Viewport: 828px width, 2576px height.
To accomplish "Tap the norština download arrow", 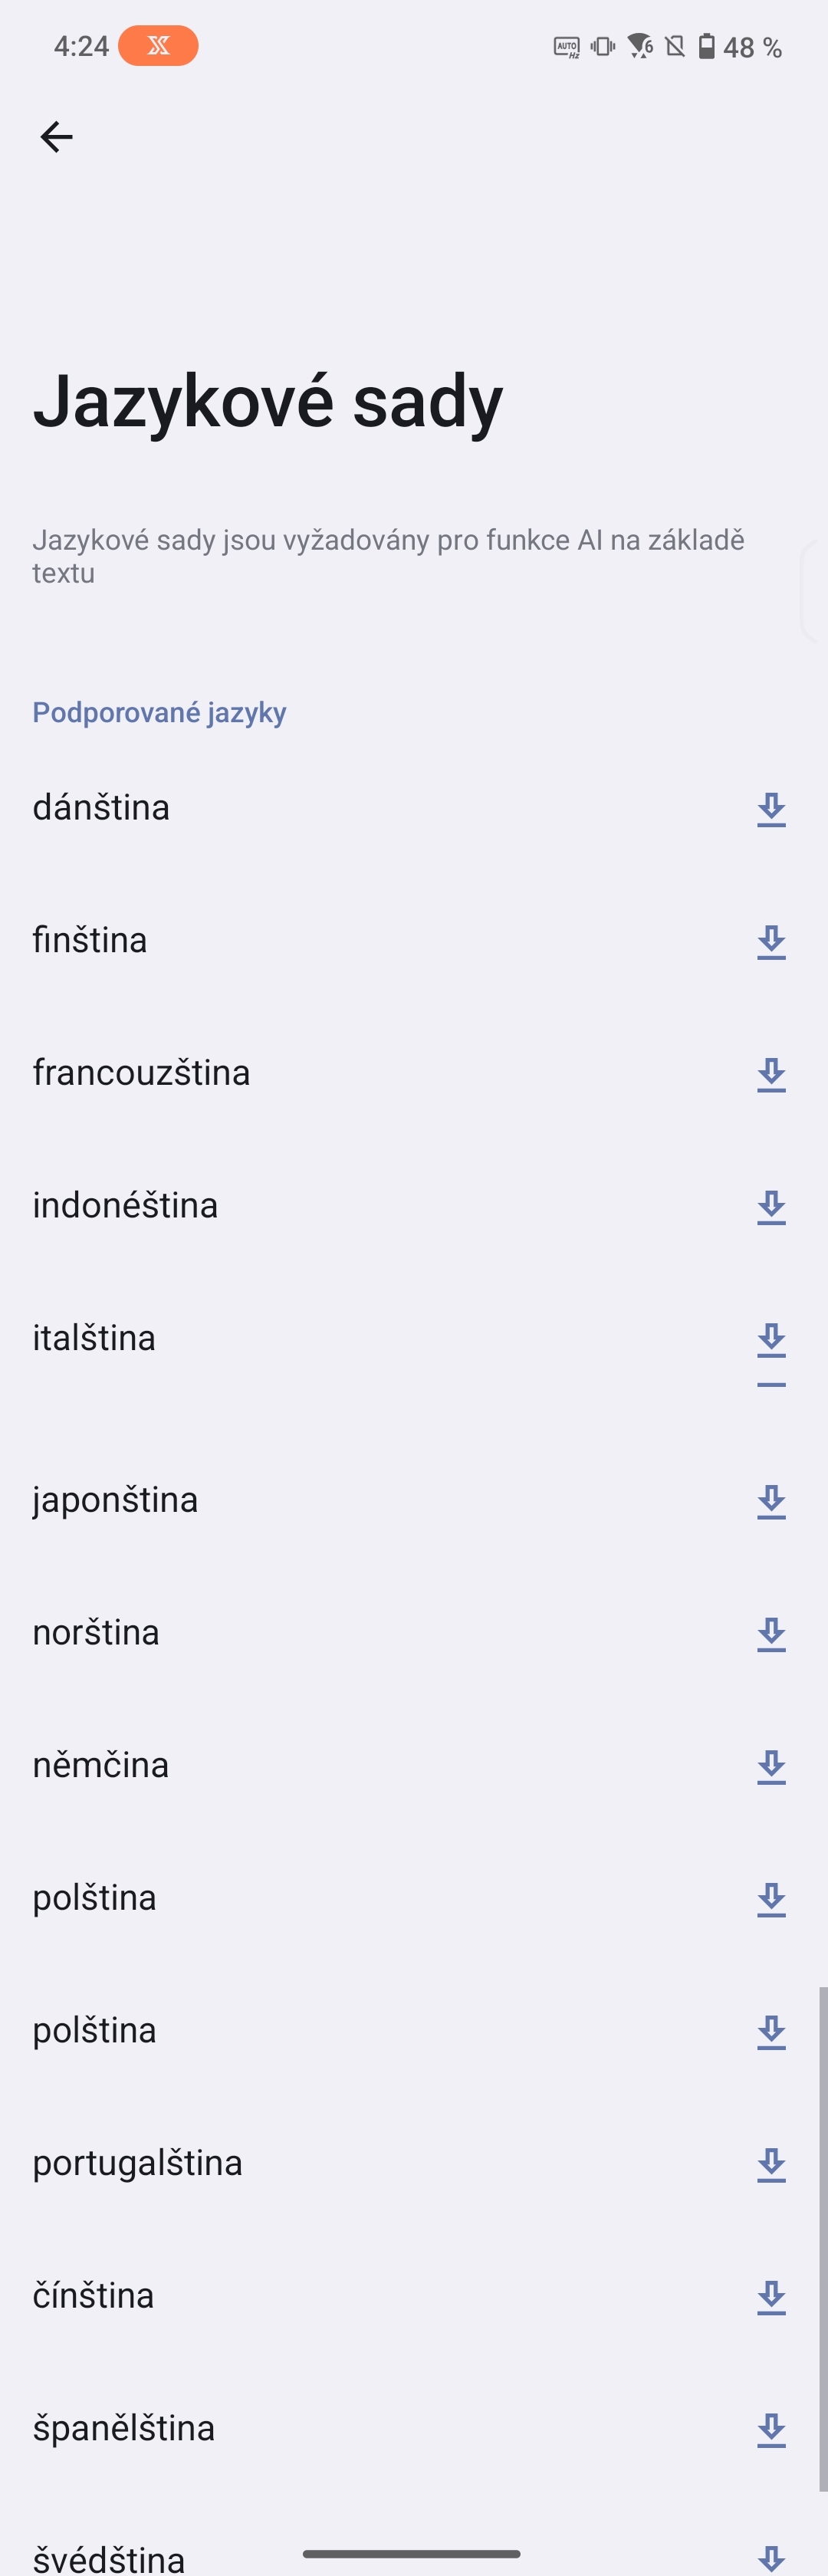I will 771,1634.
